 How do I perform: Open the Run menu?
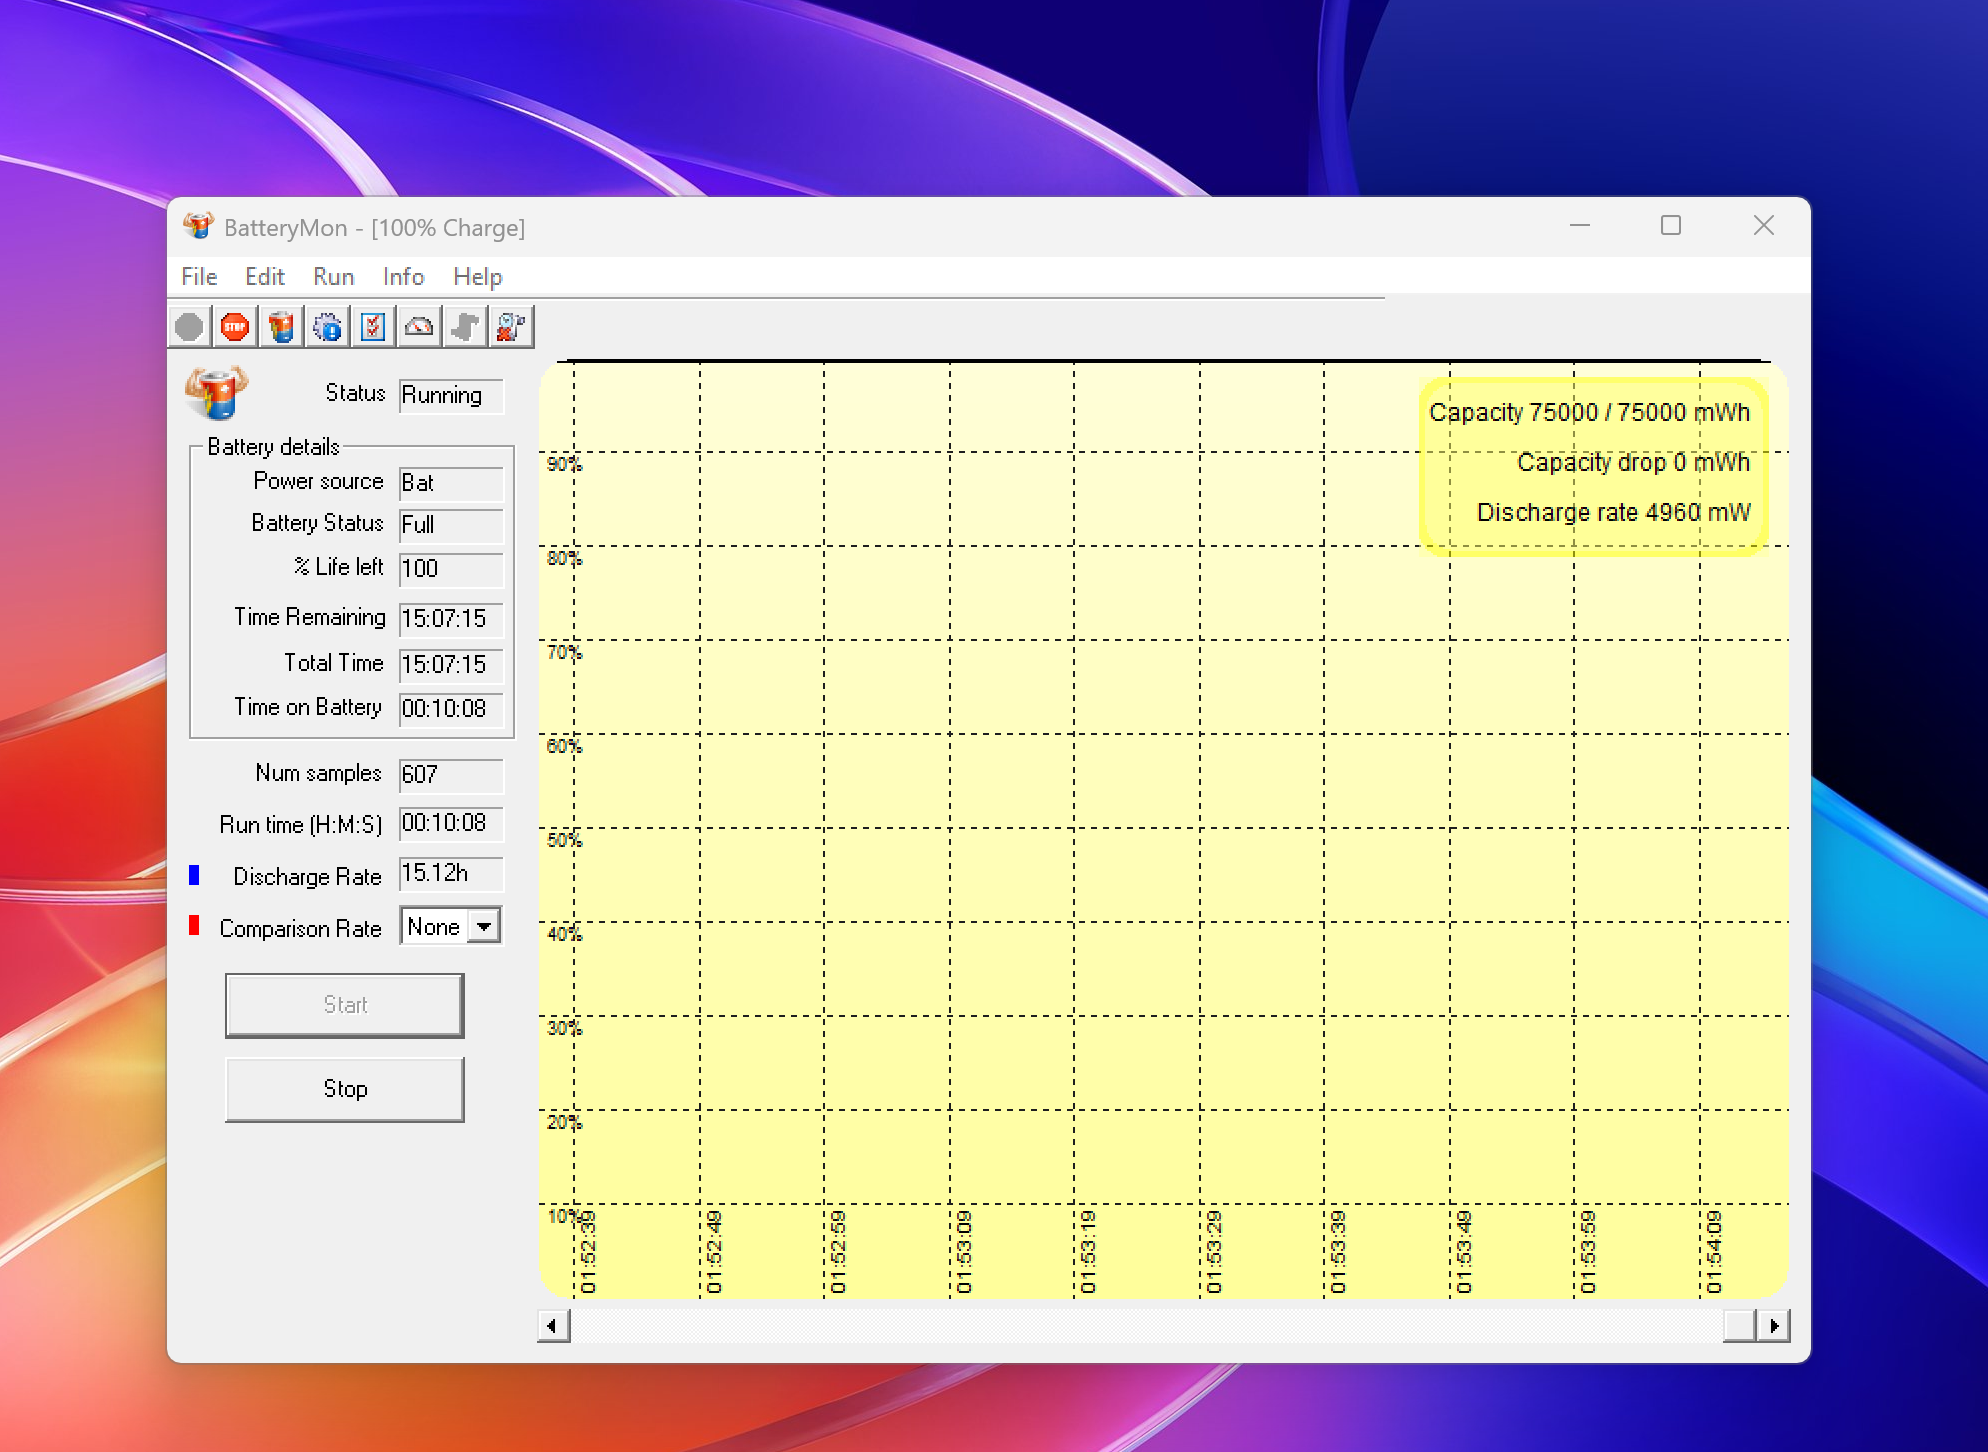click(x=333, y=277)
